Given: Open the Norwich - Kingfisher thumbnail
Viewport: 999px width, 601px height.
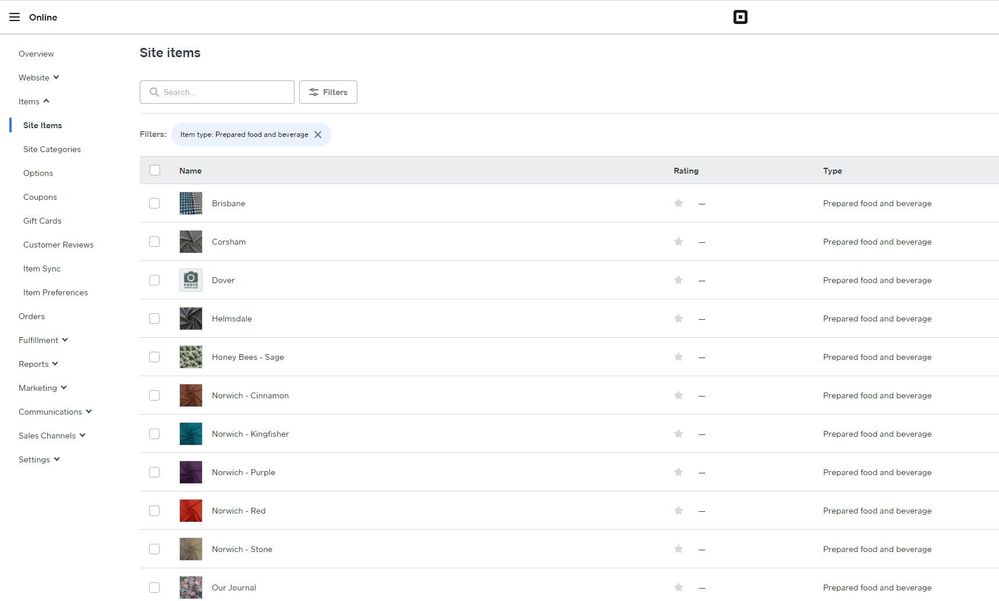Looking at the screenshot, I should [190, 434].
